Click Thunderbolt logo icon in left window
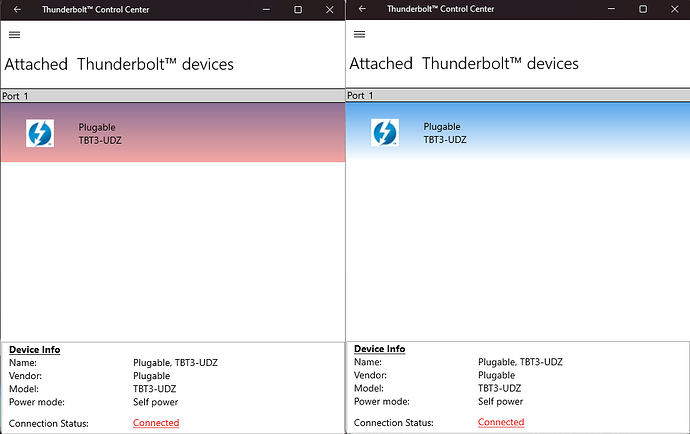Image resolution: width=690 pixels, height=434 pixels. (40, 133)
